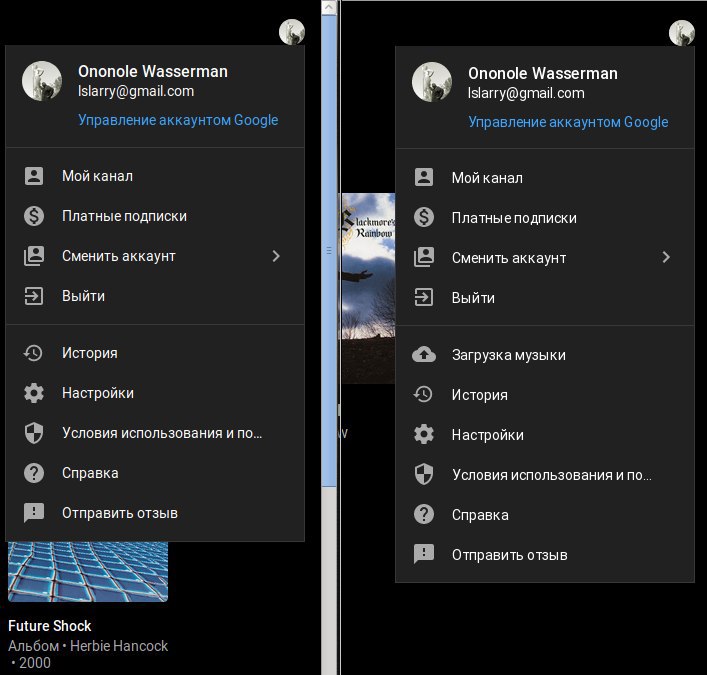Expand "Сменить аккаунт" chevron in left menu

276,256
